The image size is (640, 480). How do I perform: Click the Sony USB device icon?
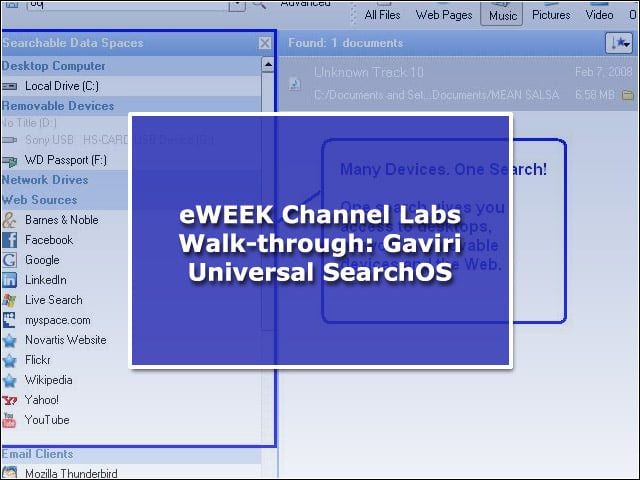tap(9, 140)
